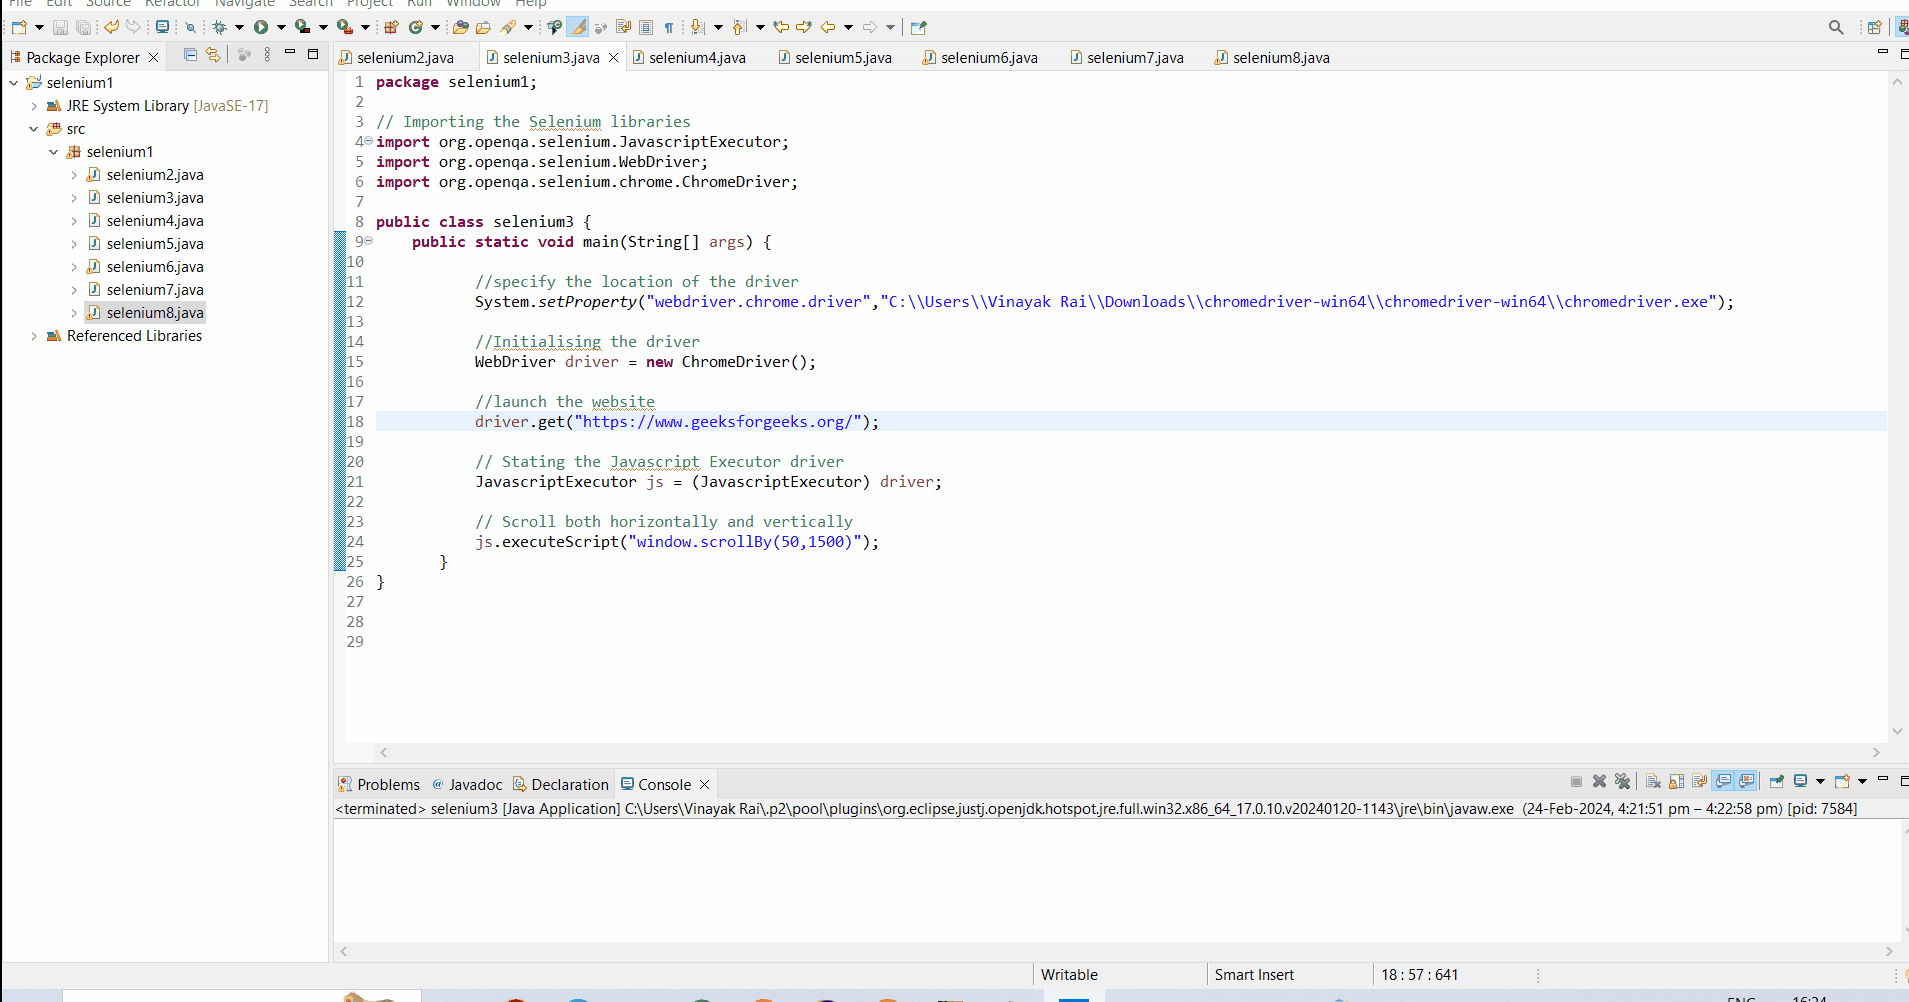The width and height of the screenshot is (1909, 1002).
Task: Toggle Skip All Breakpoints
Action: tap(190, 27)
